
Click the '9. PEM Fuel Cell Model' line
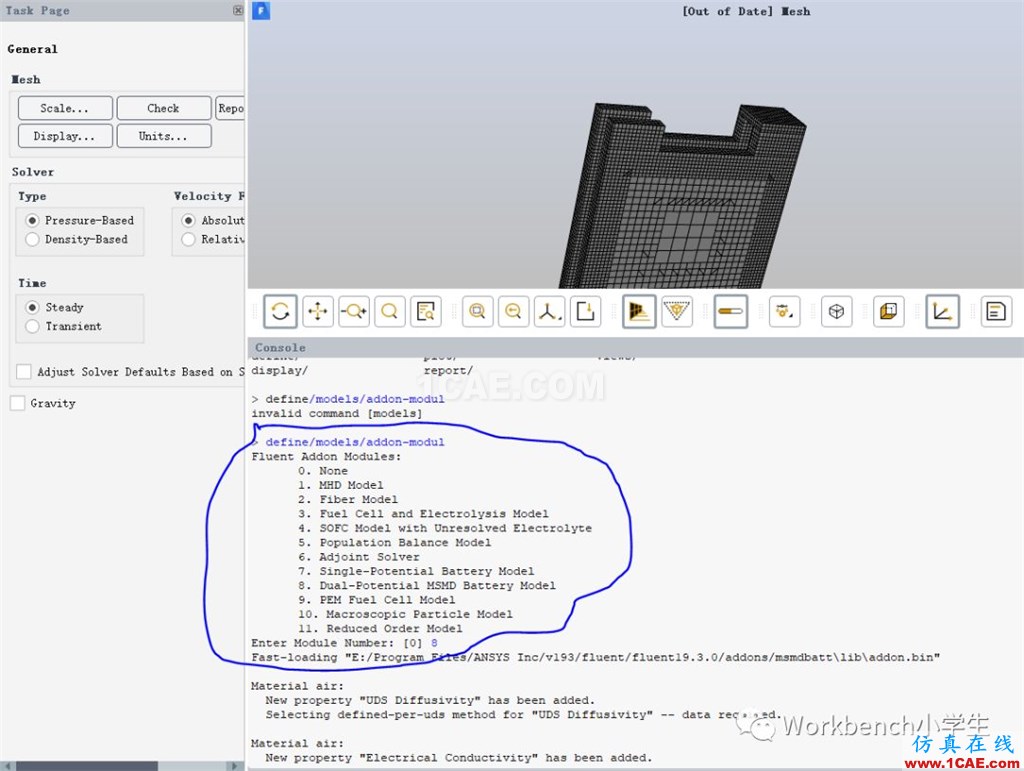[376, 600]
